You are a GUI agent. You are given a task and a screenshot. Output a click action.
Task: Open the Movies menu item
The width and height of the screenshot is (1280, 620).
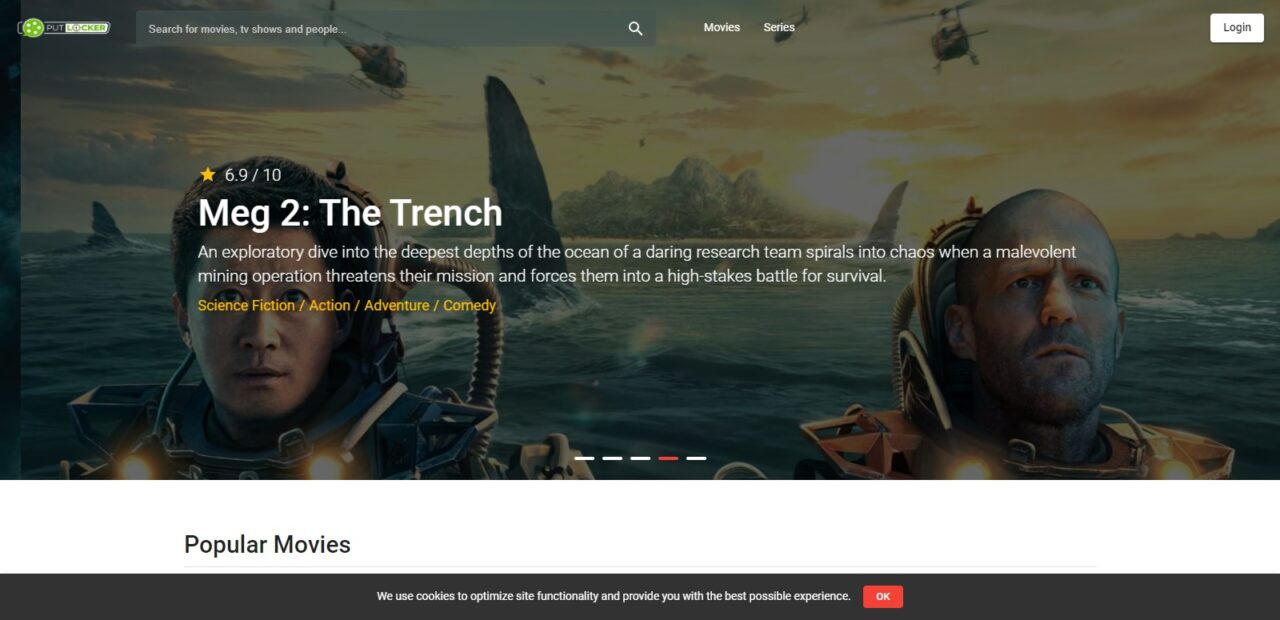click(x=722, y=28)
